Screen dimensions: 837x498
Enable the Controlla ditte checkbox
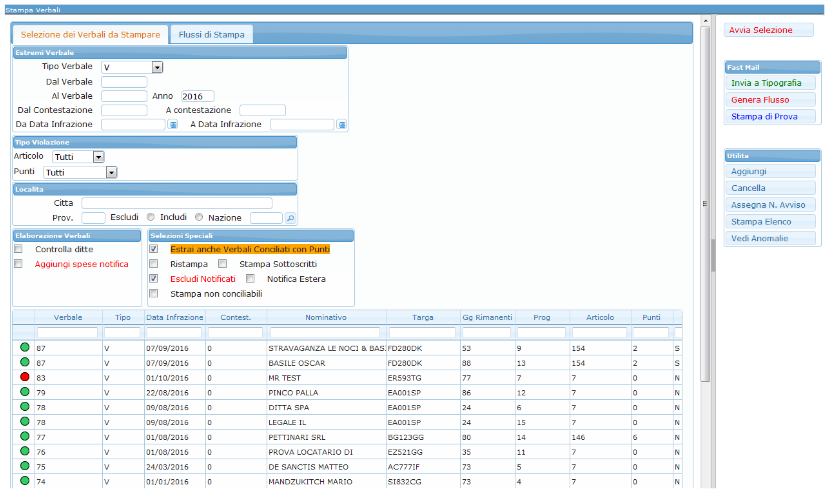coord(18,249)
